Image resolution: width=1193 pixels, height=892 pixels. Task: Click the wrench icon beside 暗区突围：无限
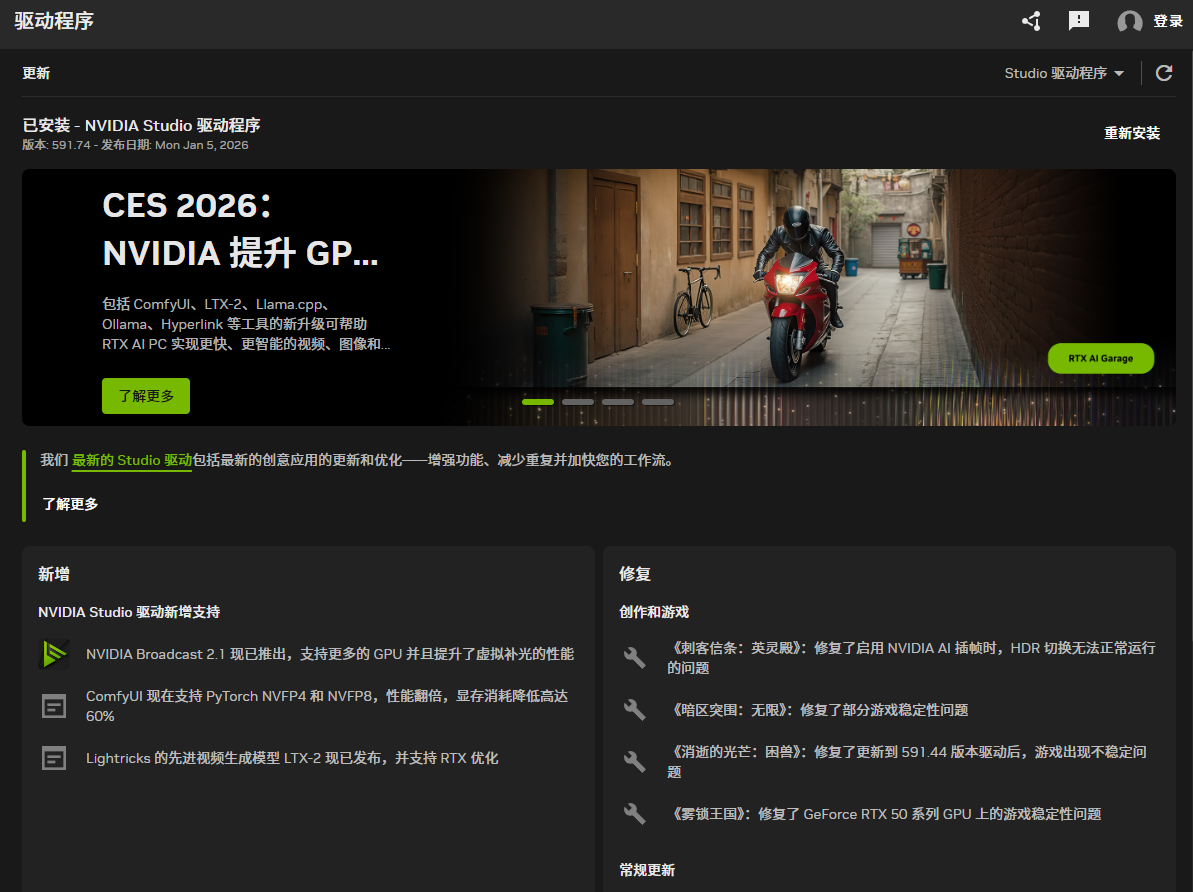tap(635, 710)
